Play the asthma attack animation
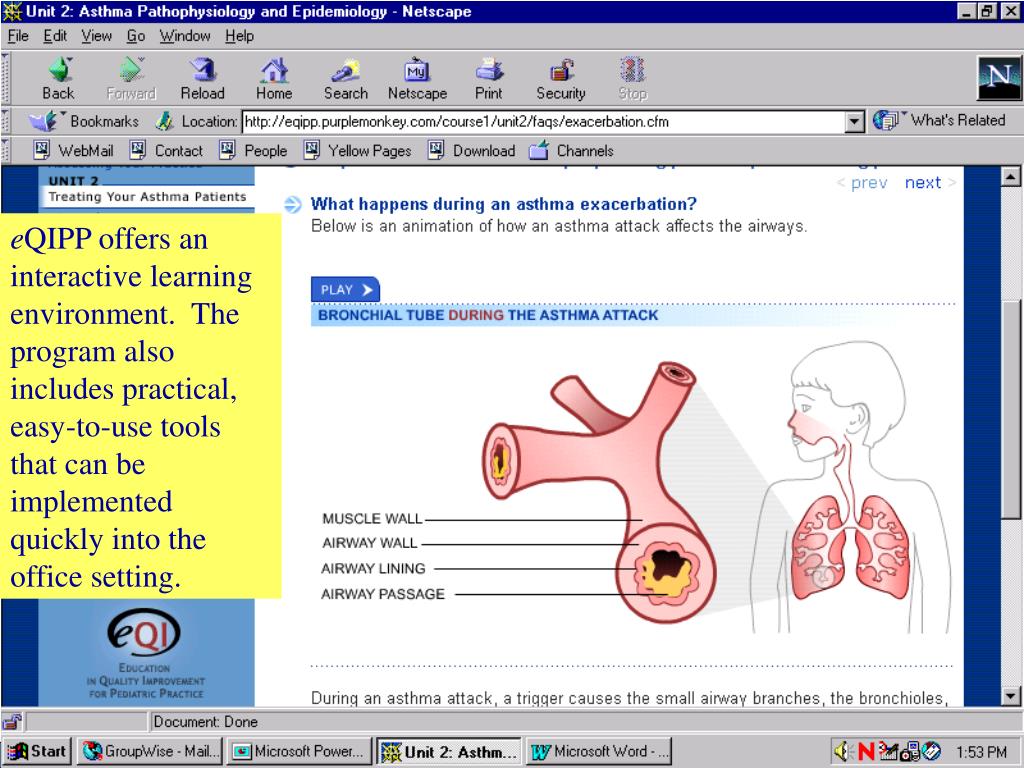1024x768 pixels. pyautogui.click(x=345, y=289)
